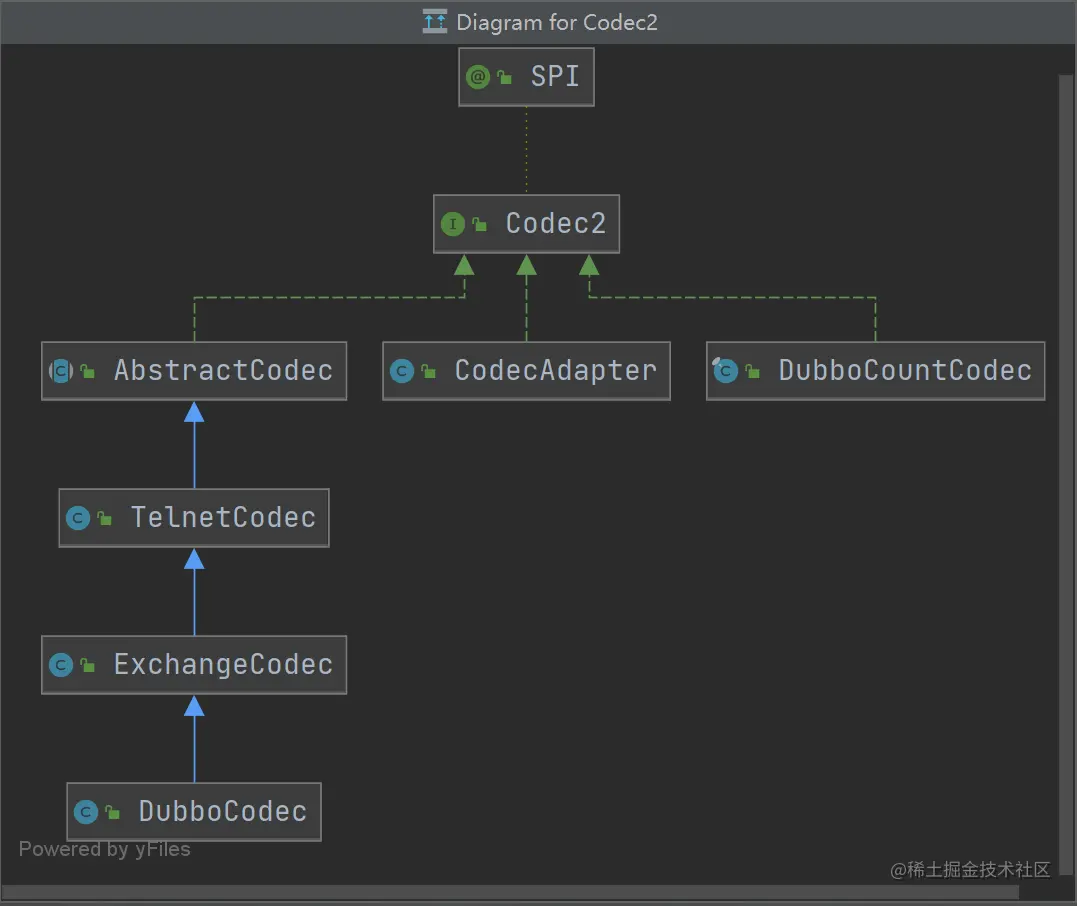Click the AbstractCodec abstract class icon
The width and height of the screenshot is (1077, 906).
[x=61, y=371]
